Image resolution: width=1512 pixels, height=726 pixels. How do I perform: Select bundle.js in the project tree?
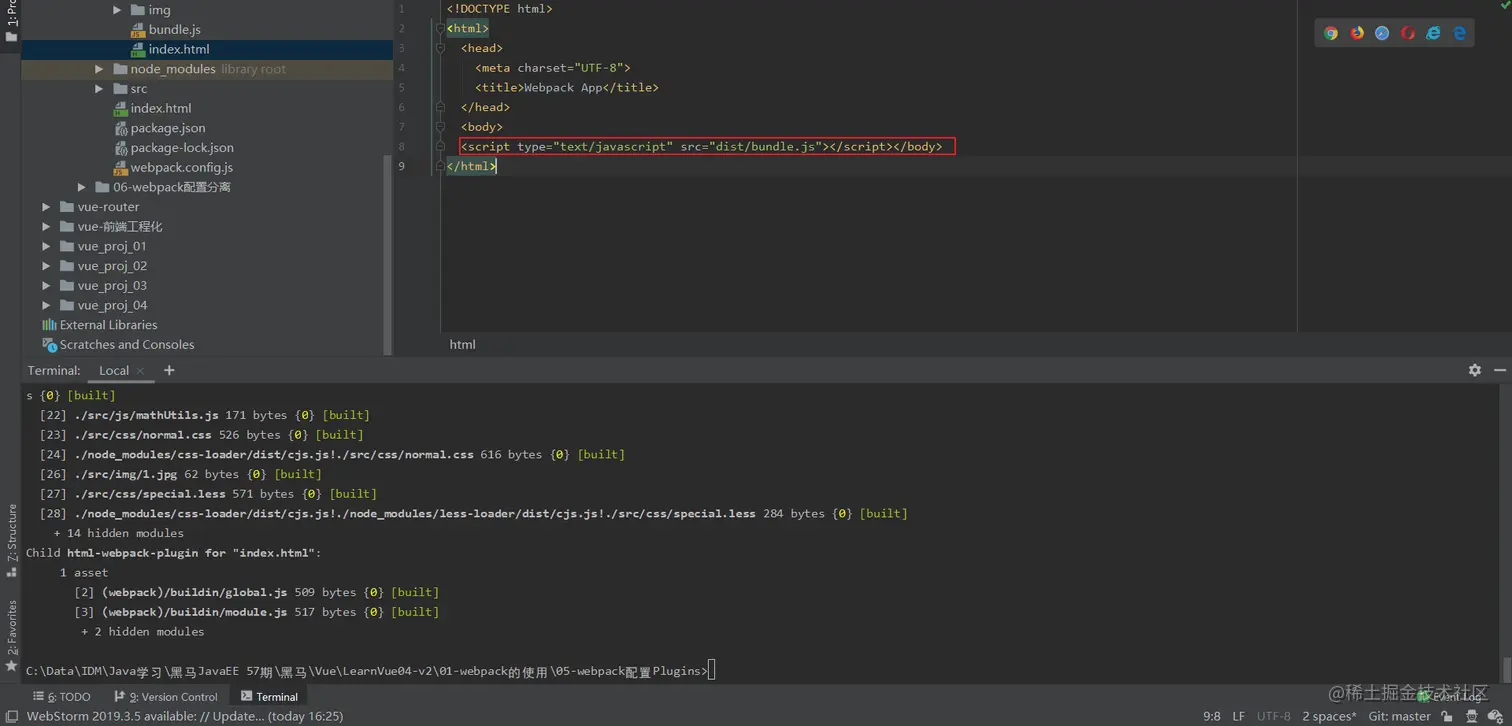click(174, 30)
